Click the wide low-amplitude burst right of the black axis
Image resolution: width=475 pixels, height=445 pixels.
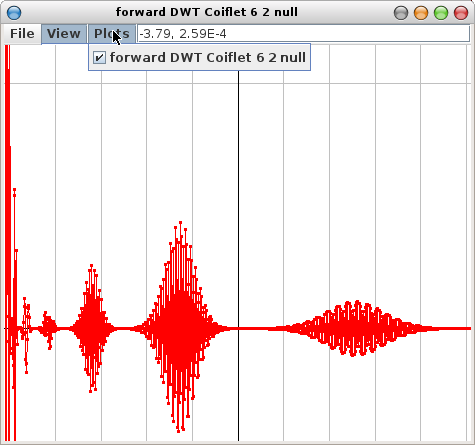[357, 329]
